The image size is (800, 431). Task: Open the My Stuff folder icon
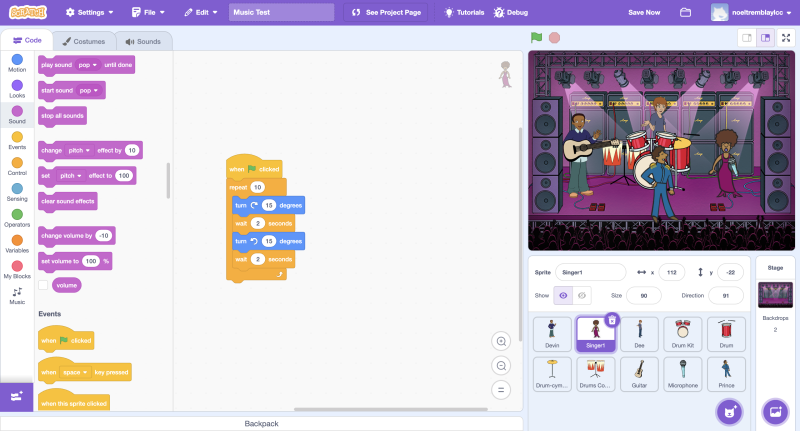[x=685, y=13]
